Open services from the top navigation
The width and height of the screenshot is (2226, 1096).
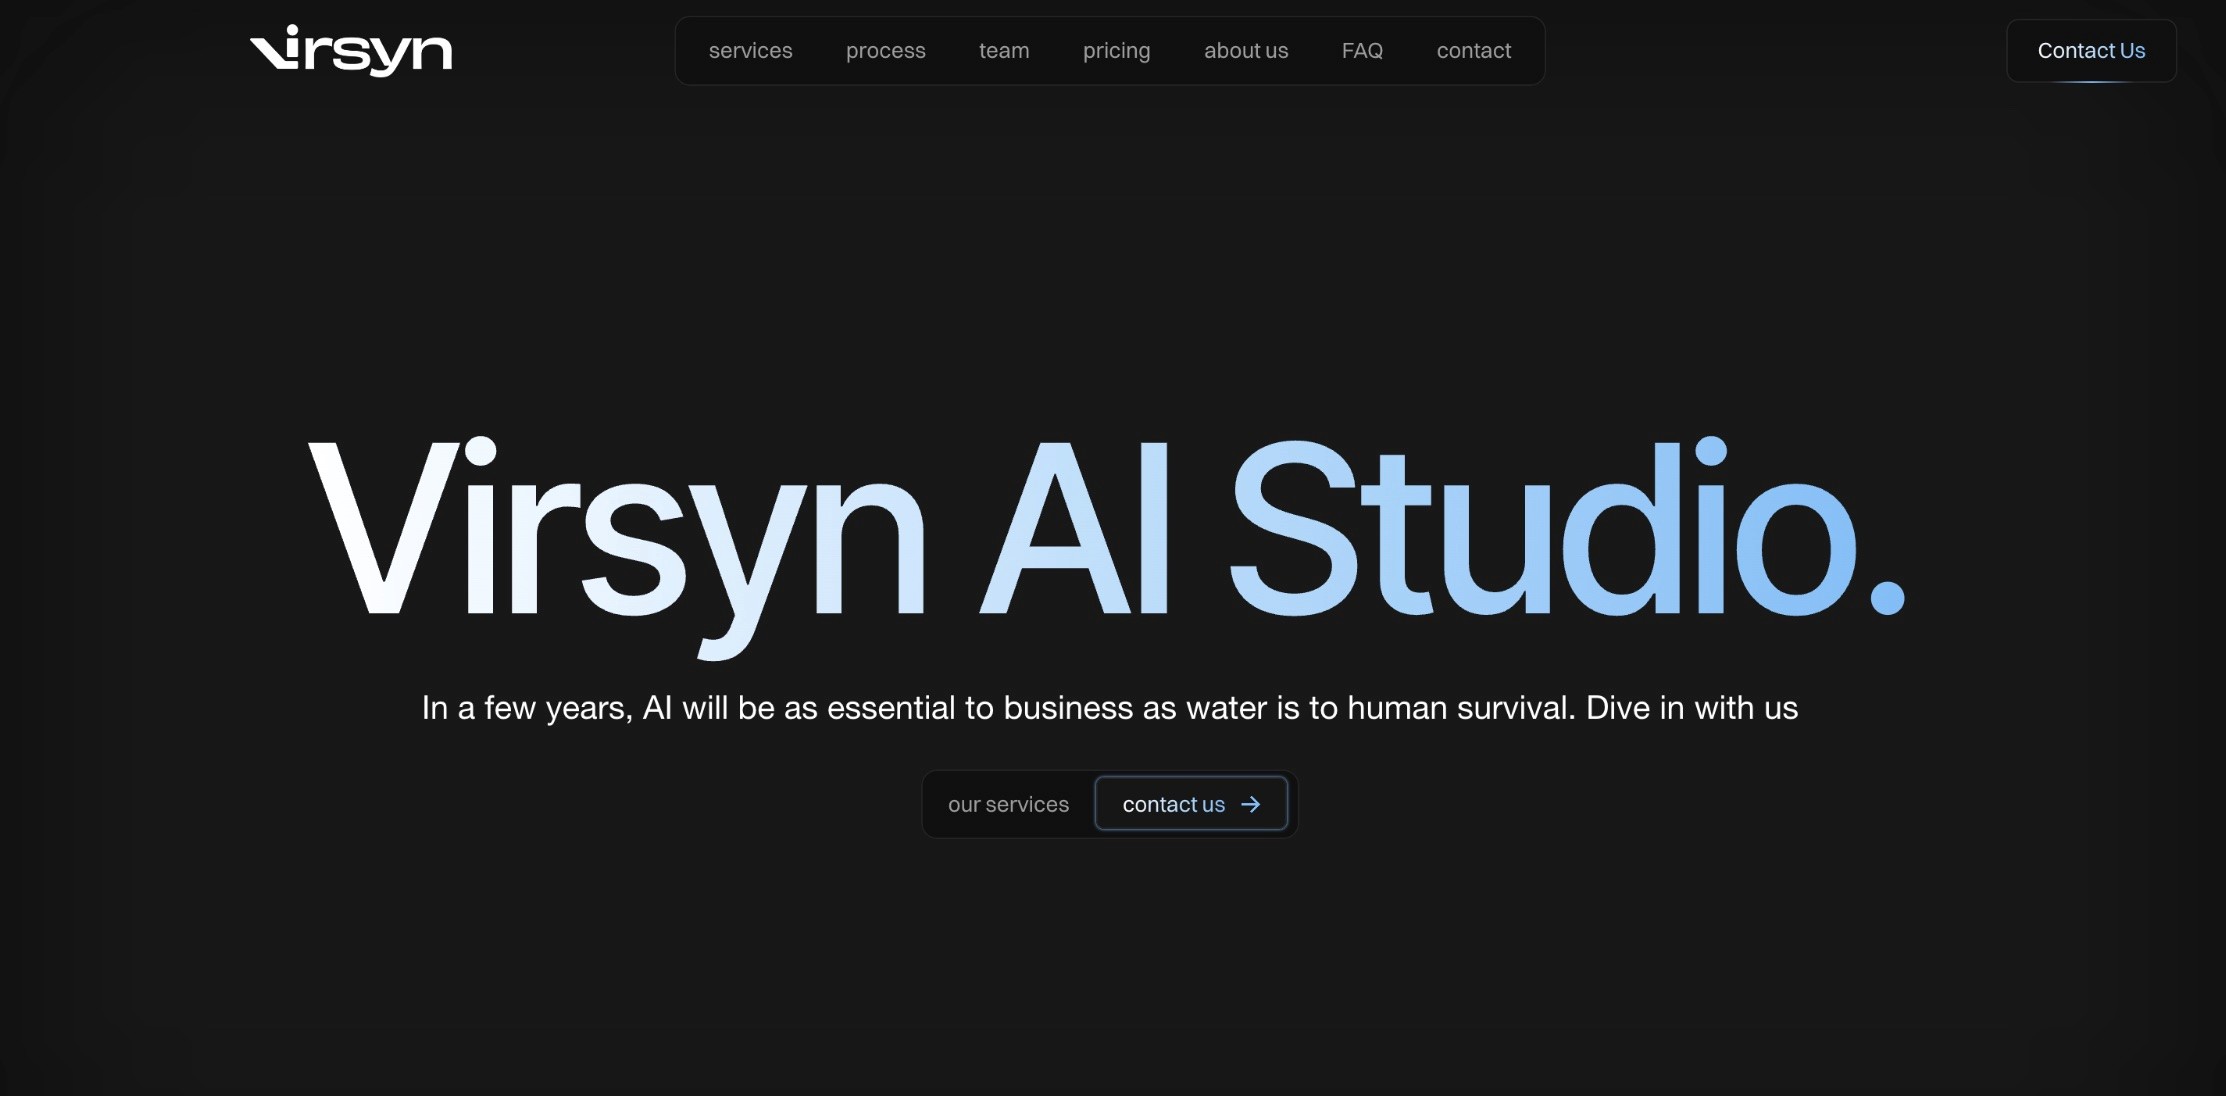(750, 50)
